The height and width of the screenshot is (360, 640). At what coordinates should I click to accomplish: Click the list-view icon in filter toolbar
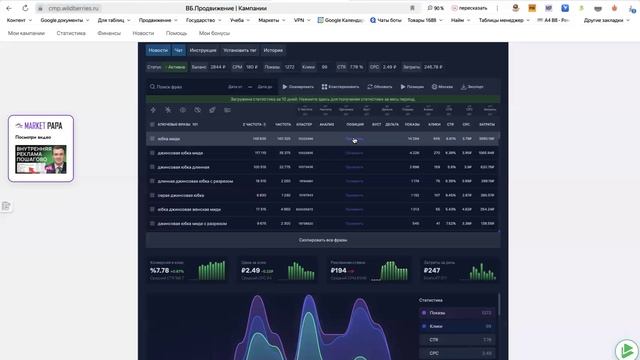227,110
